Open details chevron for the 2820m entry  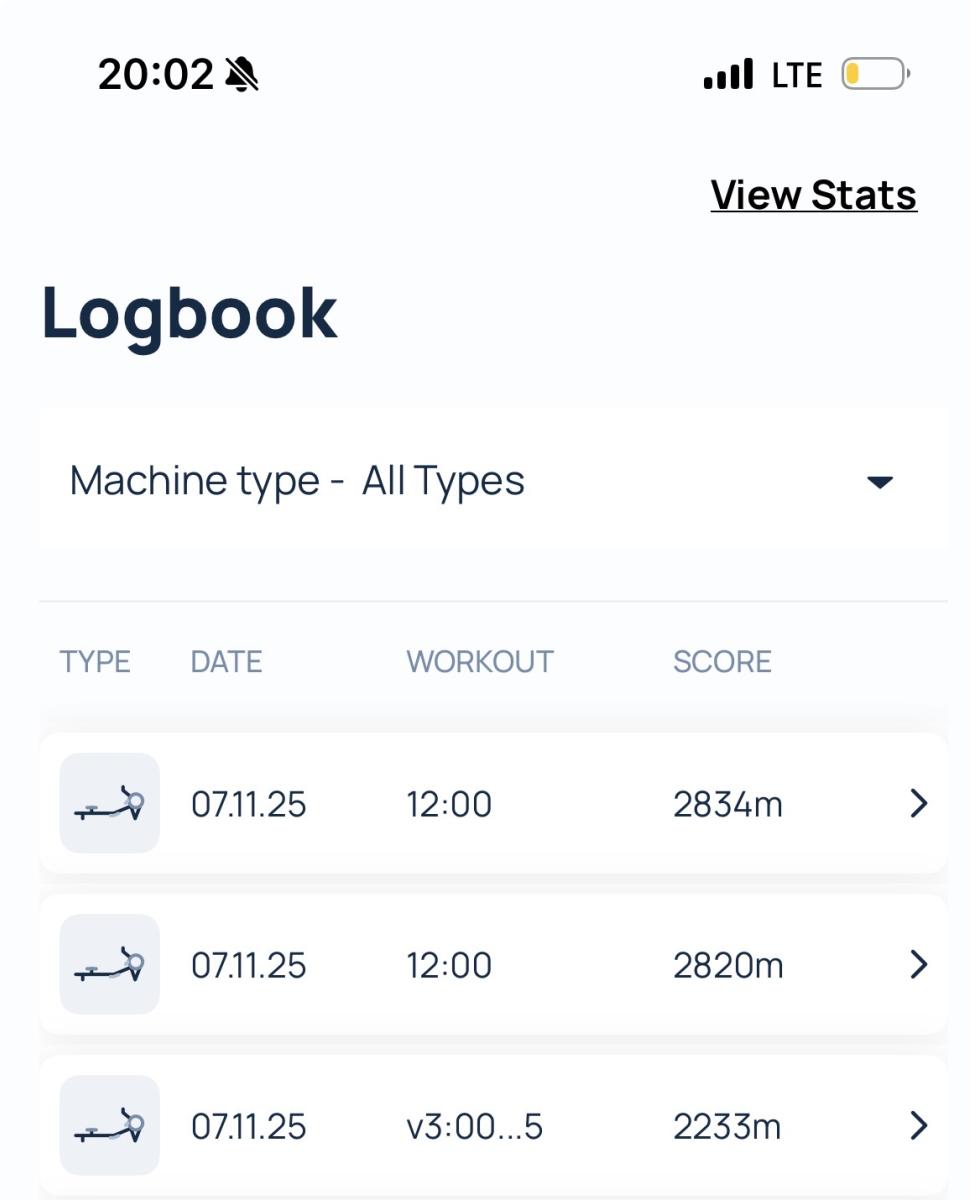[918, 964]
